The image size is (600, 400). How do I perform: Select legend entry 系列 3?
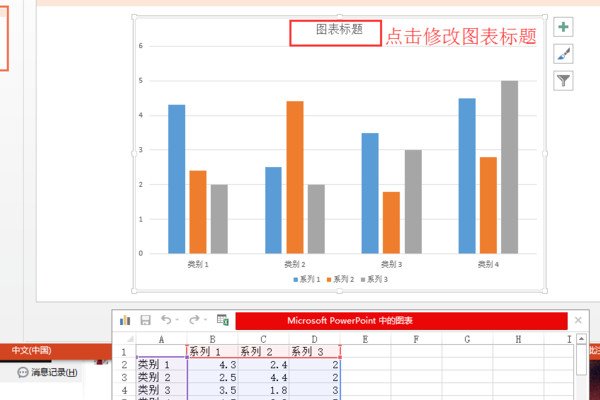(x=374, y=279)
